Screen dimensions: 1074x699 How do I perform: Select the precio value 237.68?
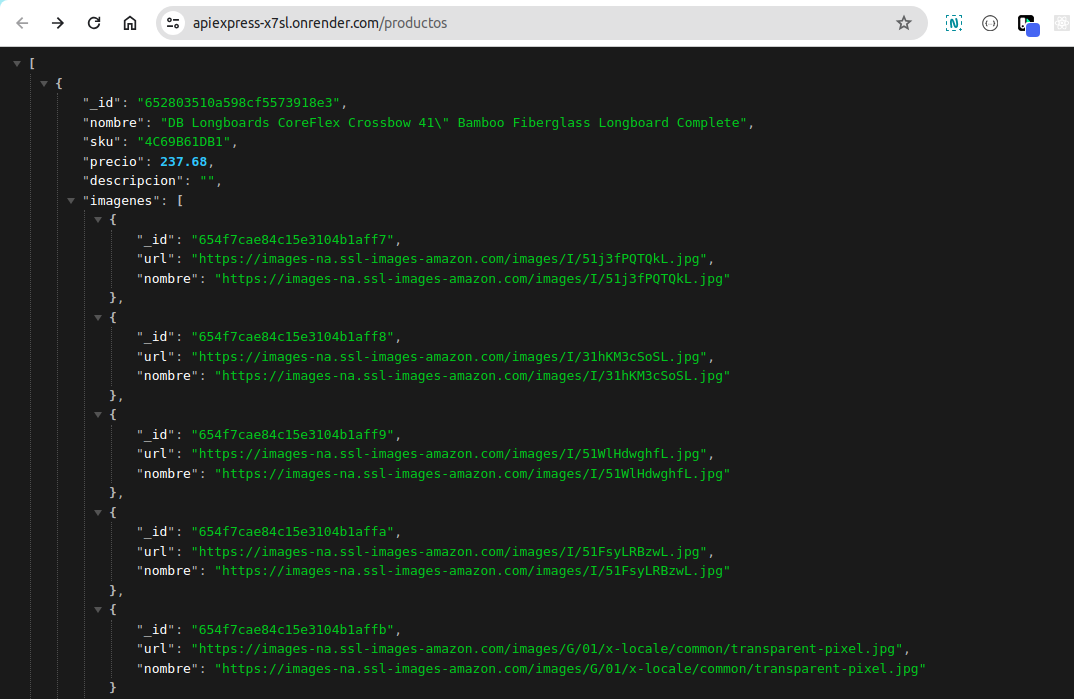click(x=184, y=162)
